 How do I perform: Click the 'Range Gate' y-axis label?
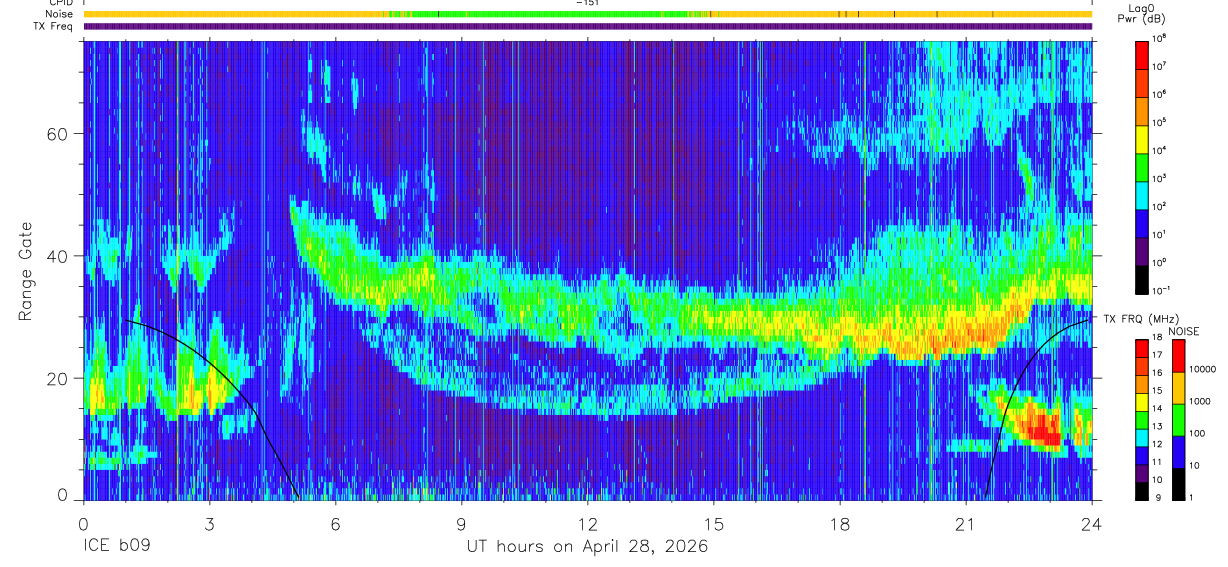coord(26,271)
